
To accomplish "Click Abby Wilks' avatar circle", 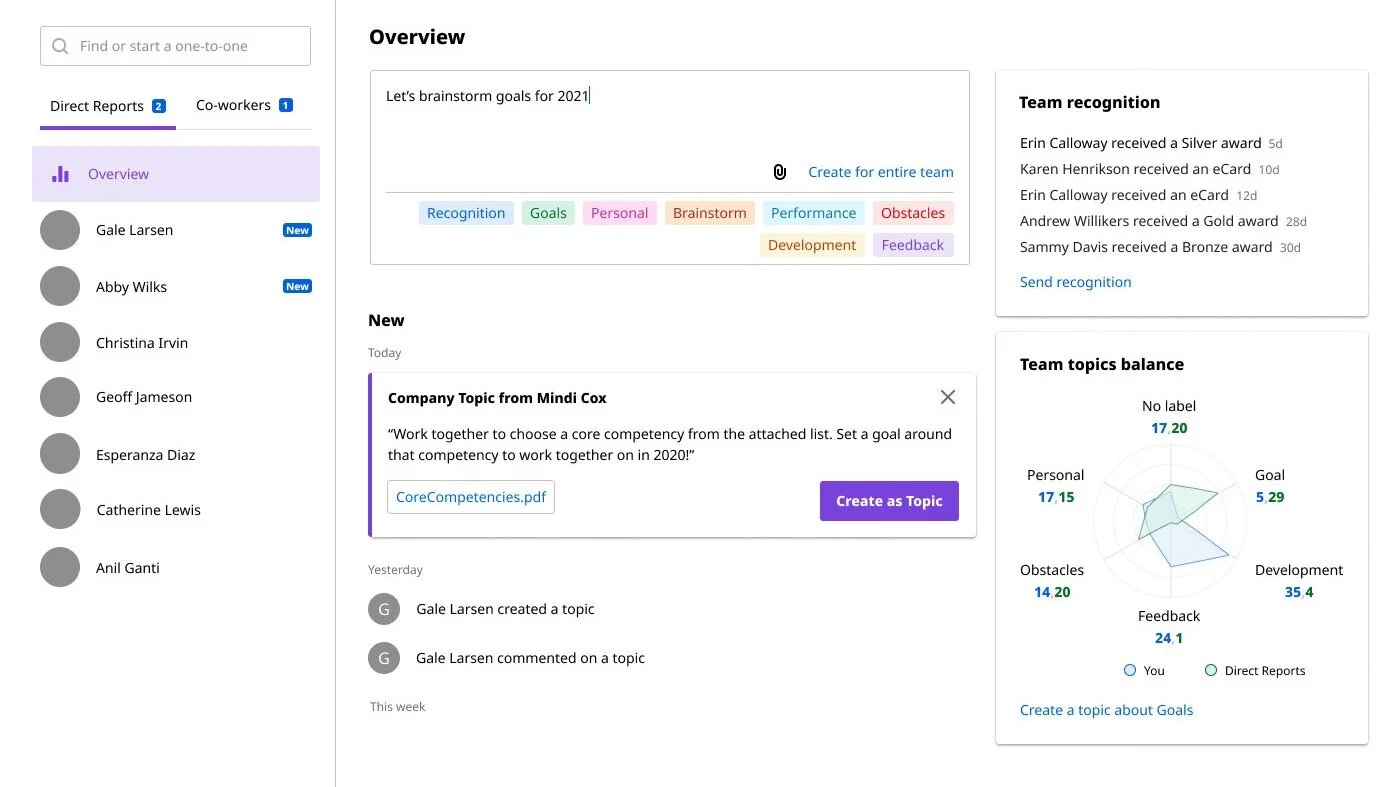I will click(x=60, y=286).
